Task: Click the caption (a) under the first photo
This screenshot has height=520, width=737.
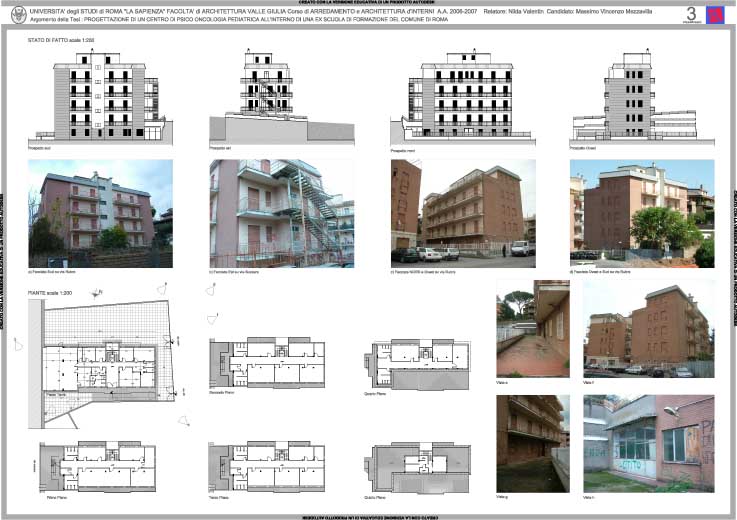Action: (x=52, y=272)
